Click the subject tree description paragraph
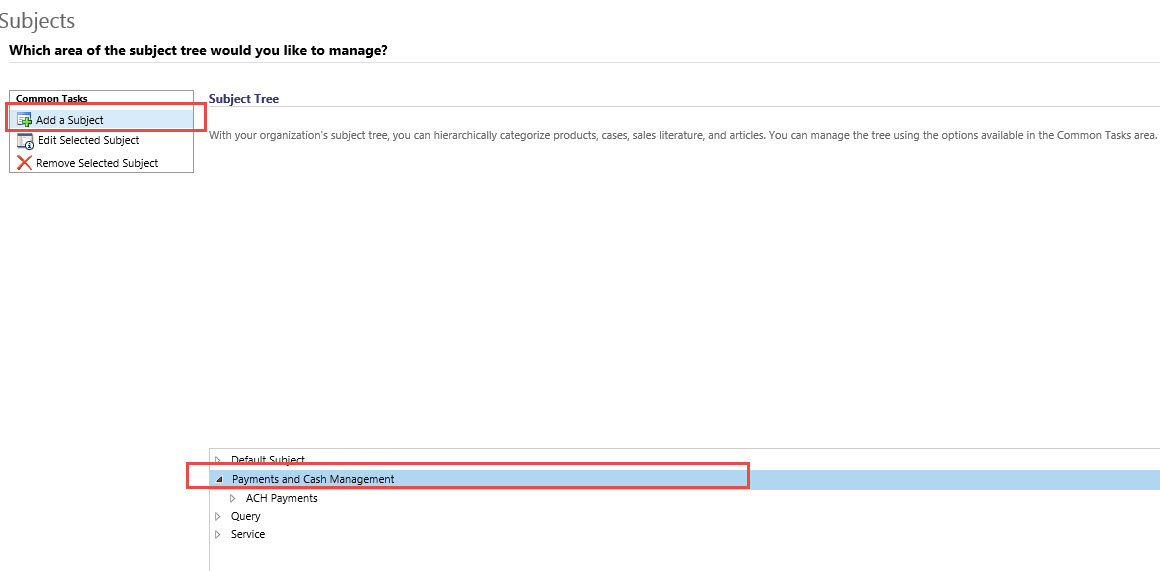The image size is (1160, 571). (682, 135)
